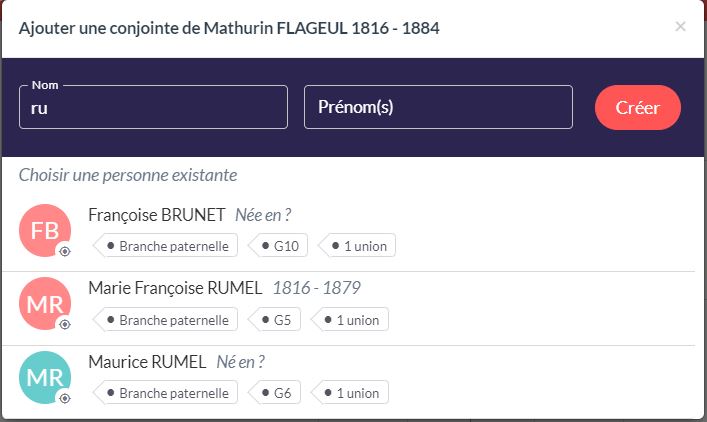The width and height of the screenshot is (707, 422).
Task: Click the G10 generation tag
Action: point(279,246)
